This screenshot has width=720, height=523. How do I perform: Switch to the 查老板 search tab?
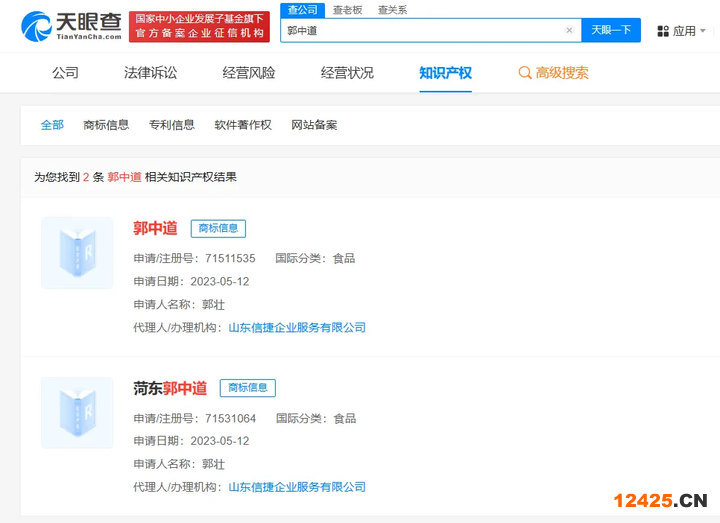coord(348,9)
